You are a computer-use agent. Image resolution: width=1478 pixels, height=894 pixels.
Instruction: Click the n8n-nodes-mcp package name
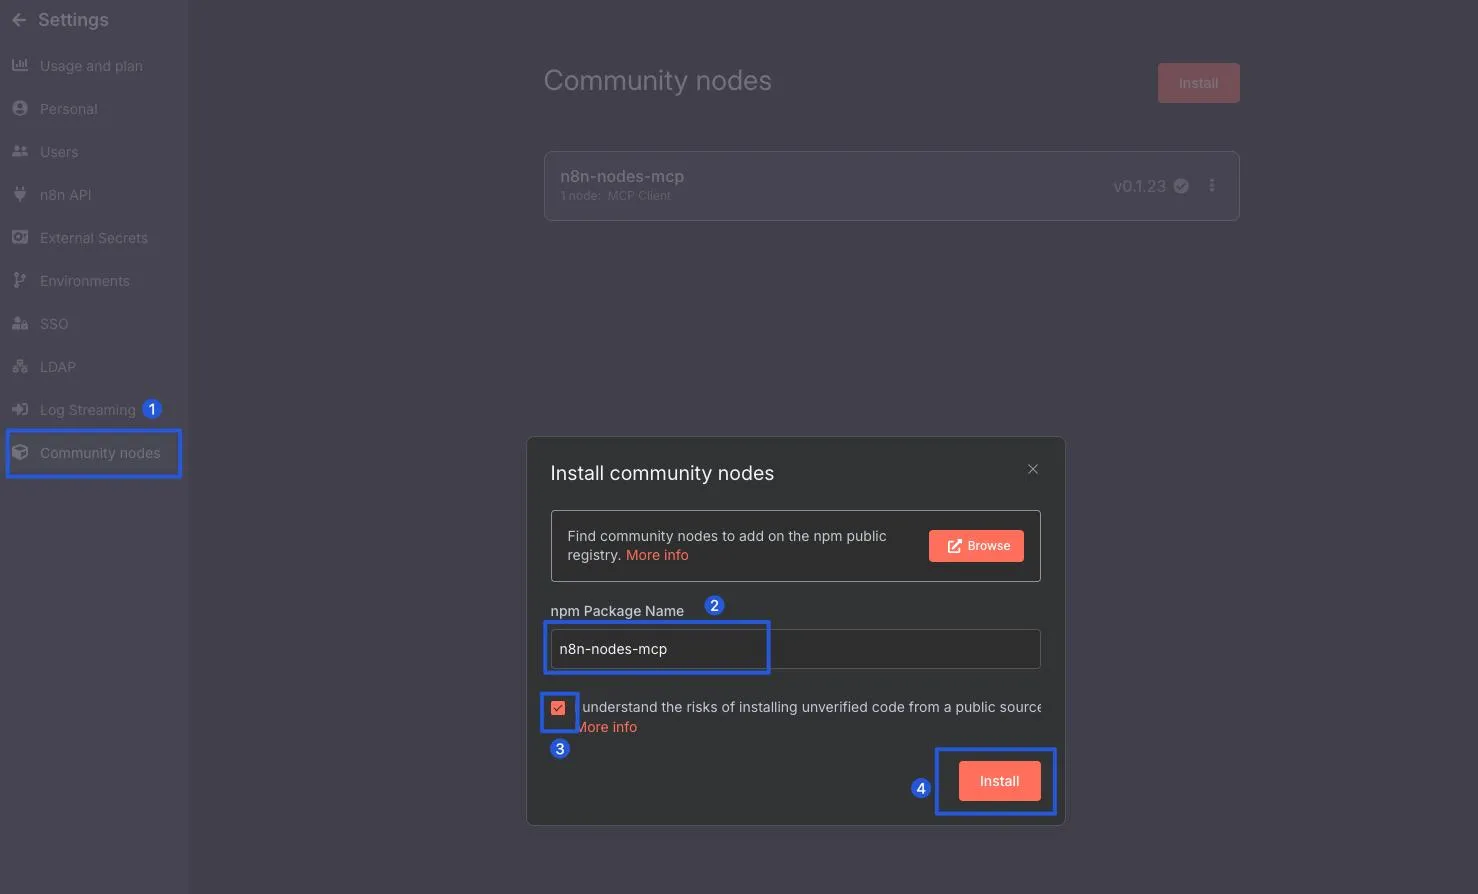pyautogui.click(x=622, y=176)
